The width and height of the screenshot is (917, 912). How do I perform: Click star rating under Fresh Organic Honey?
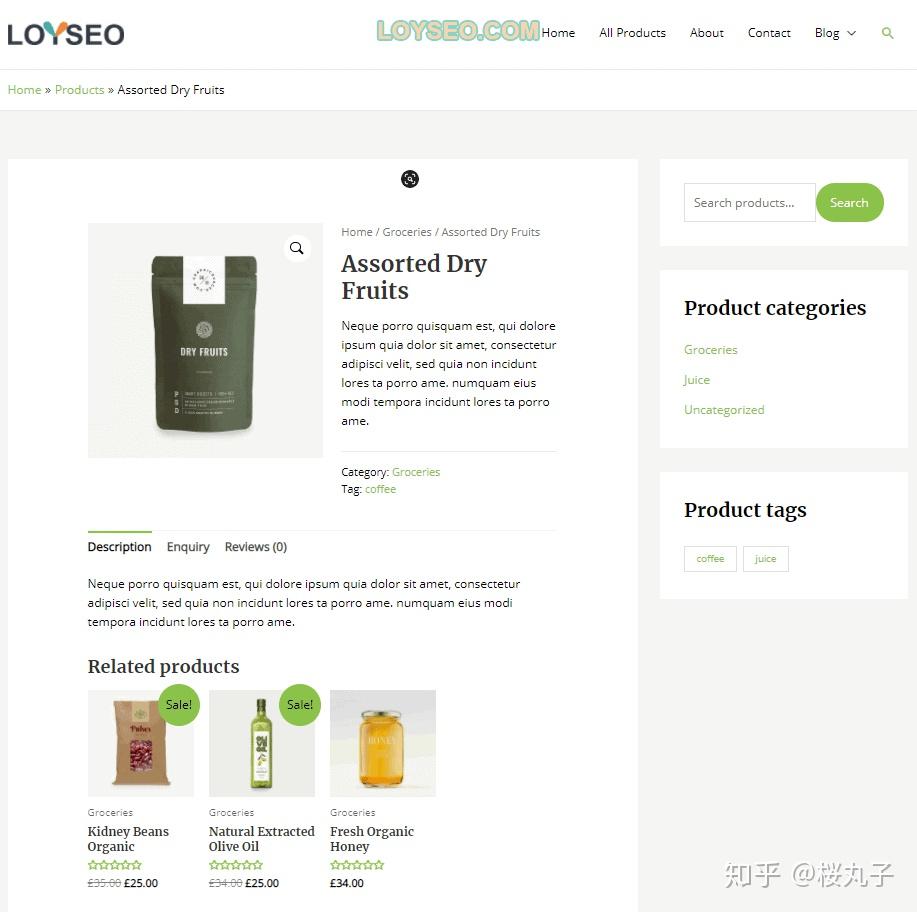click(357, 865)
